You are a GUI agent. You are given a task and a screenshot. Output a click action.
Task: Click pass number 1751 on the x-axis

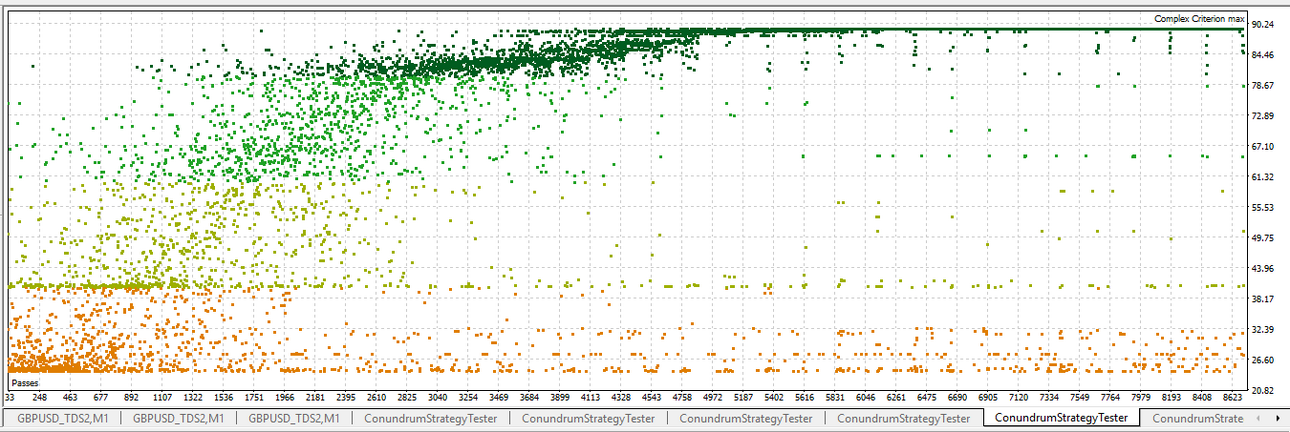point(255,398)
